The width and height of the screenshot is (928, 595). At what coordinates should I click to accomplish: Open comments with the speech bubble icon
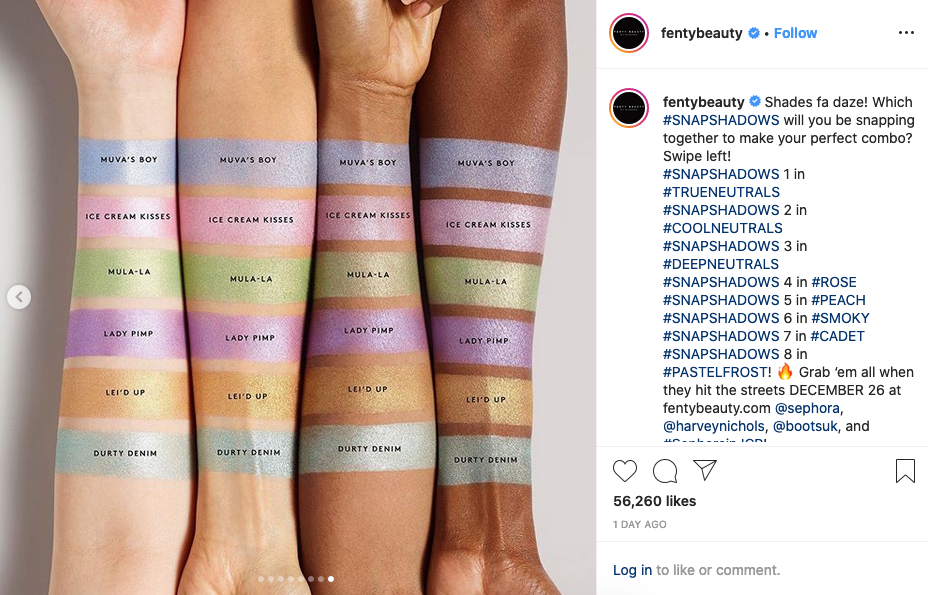(665, 471)
